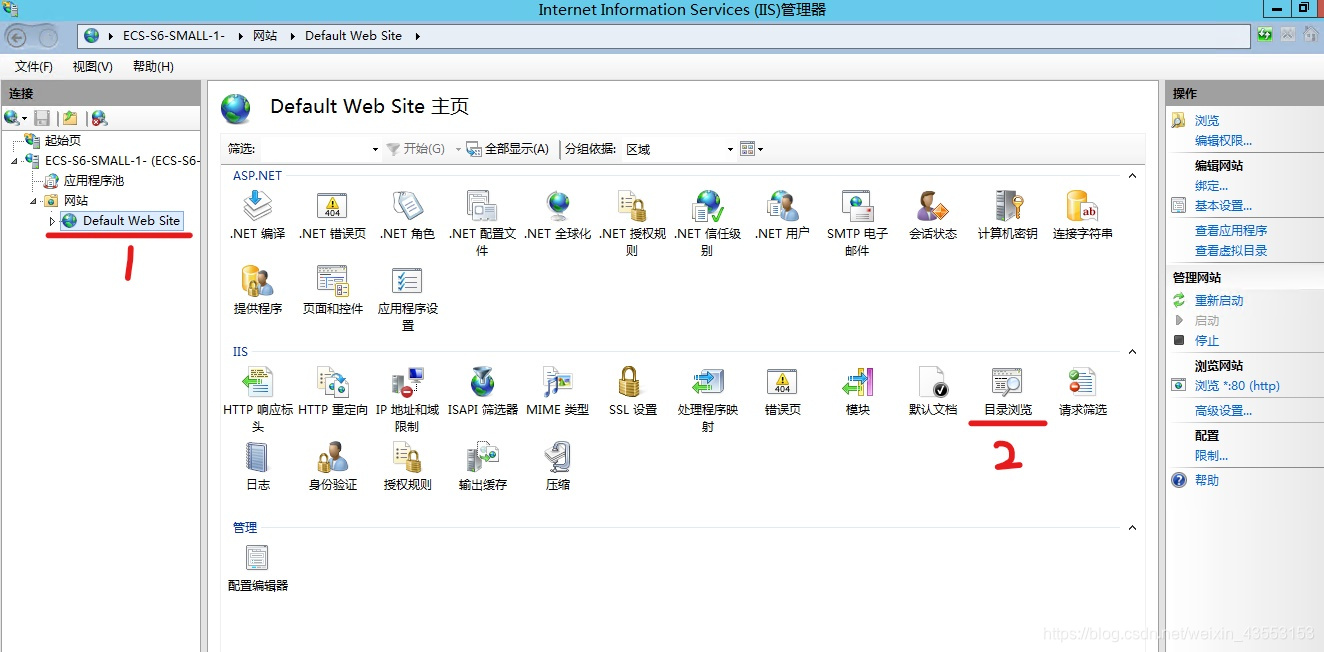The height and width of the screenshot is (652, 1324).
Task: Open the 压缩 compression icon
Action: click(x=557, y=459)
